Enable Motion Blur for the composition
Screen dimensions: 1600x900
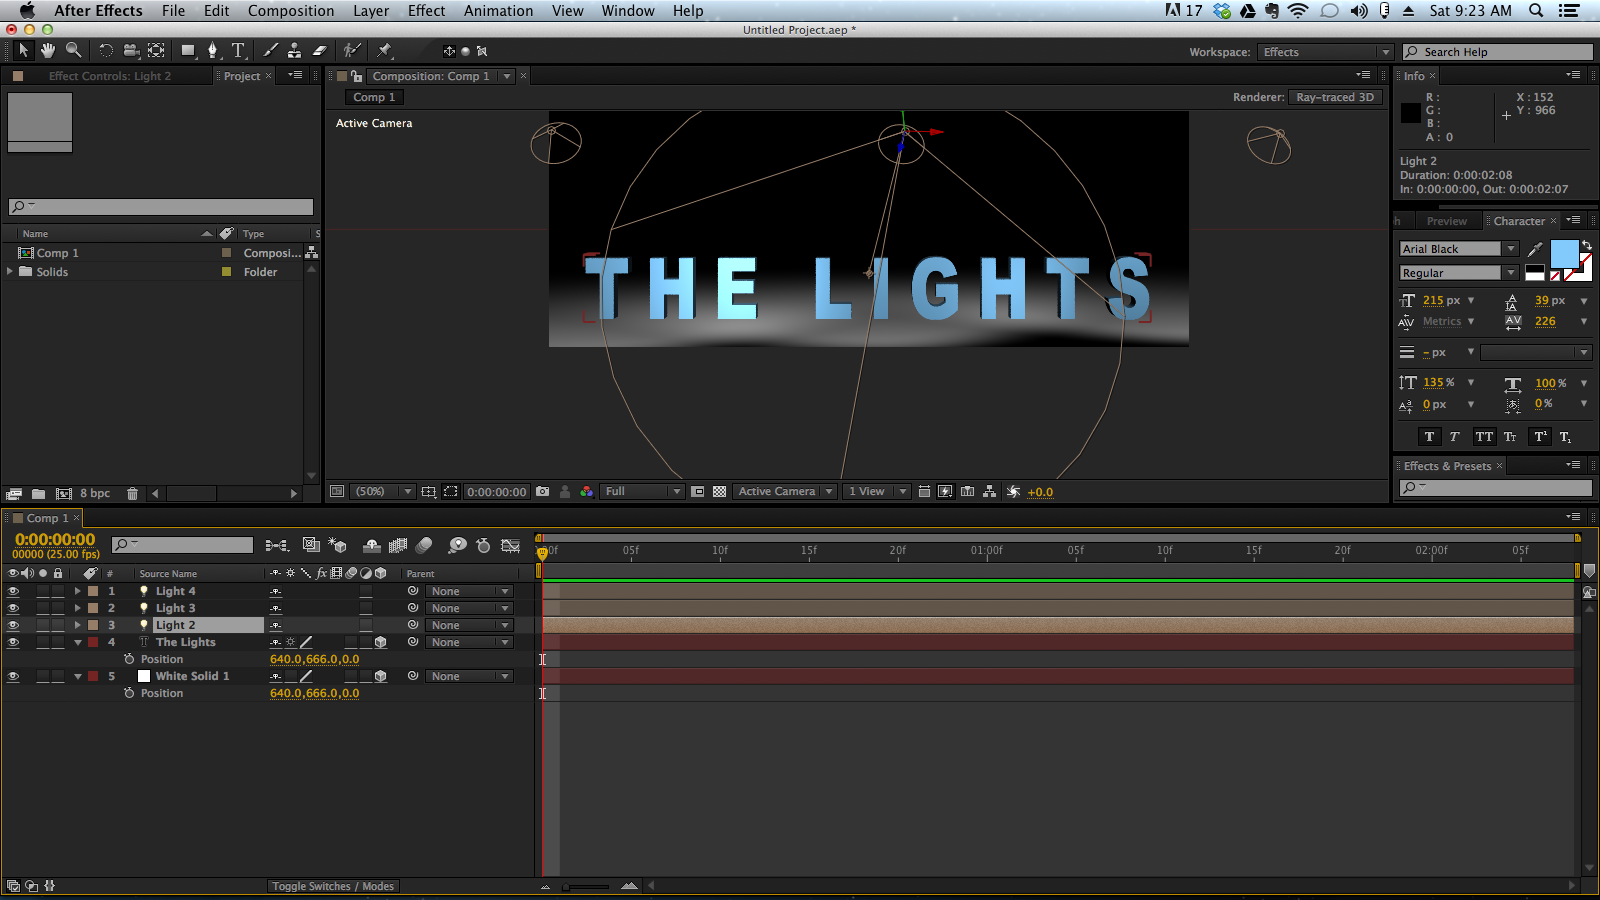[x=424, y=545]
